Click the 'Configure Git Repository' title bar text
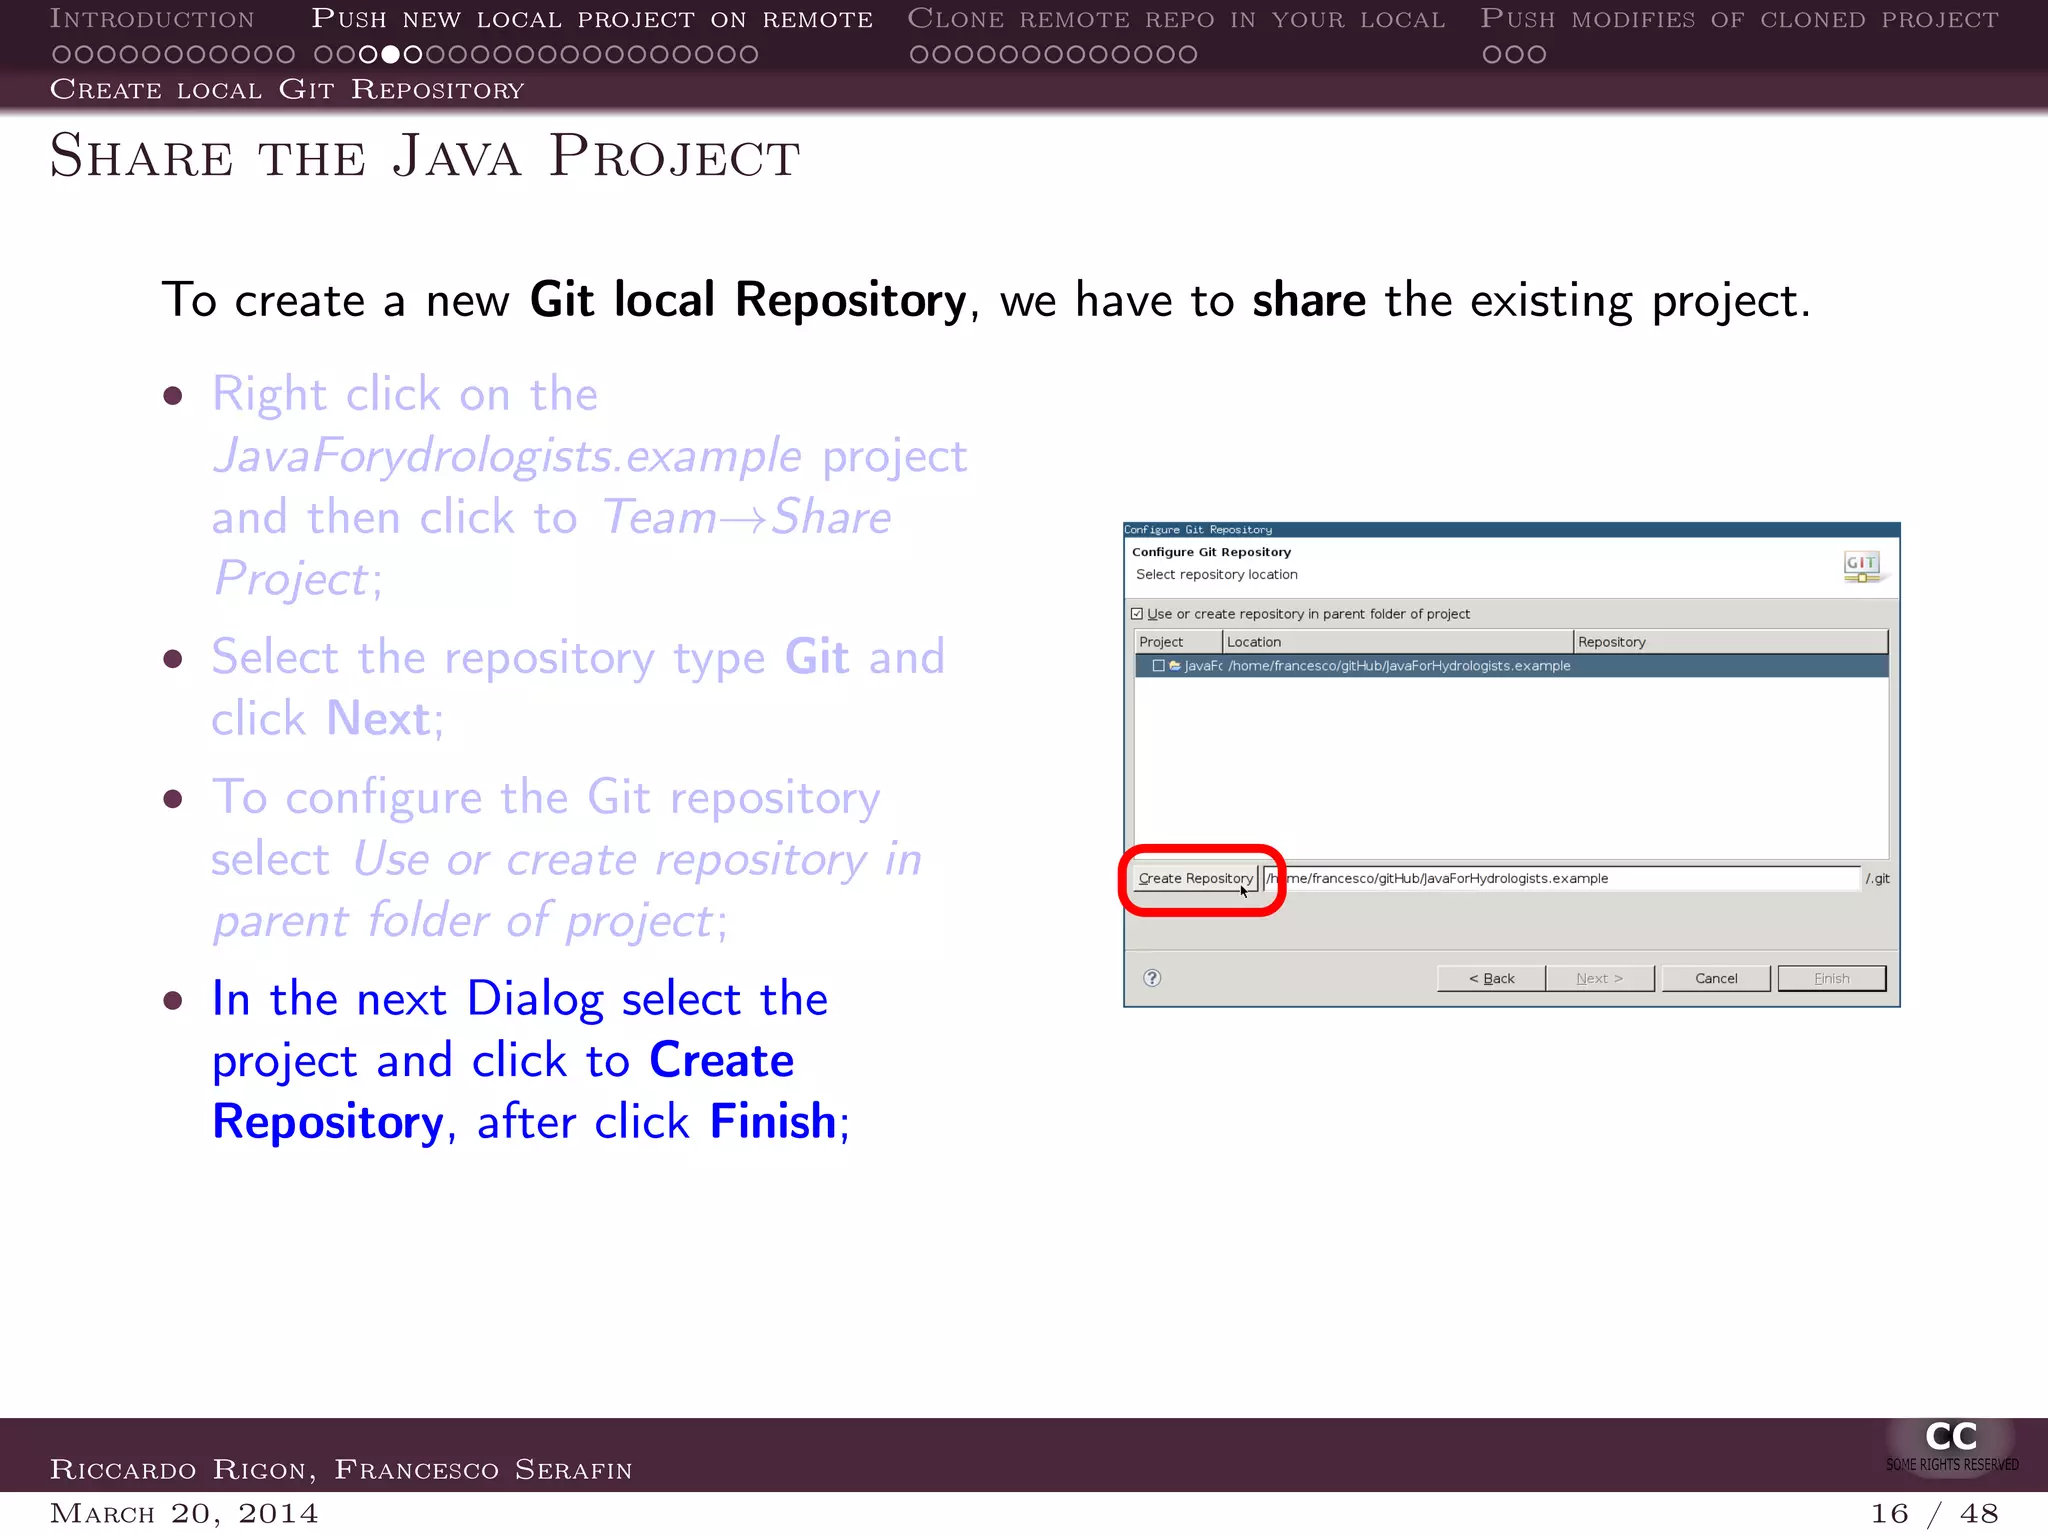 pos(1198,530)
